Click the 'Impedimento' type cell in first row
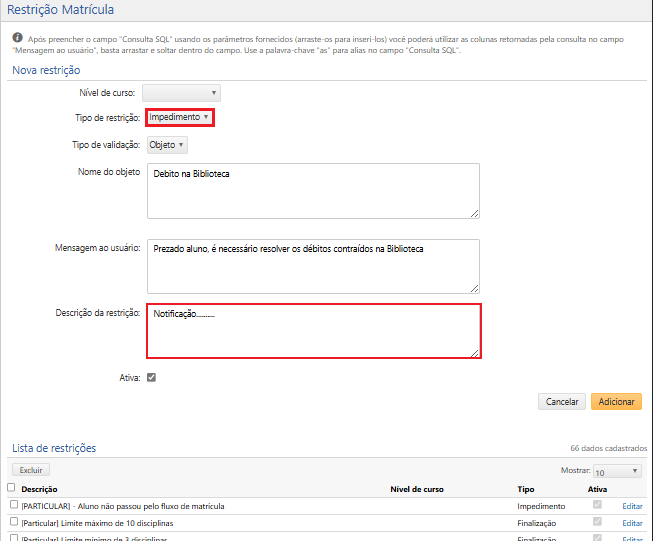 coord(541,506)
